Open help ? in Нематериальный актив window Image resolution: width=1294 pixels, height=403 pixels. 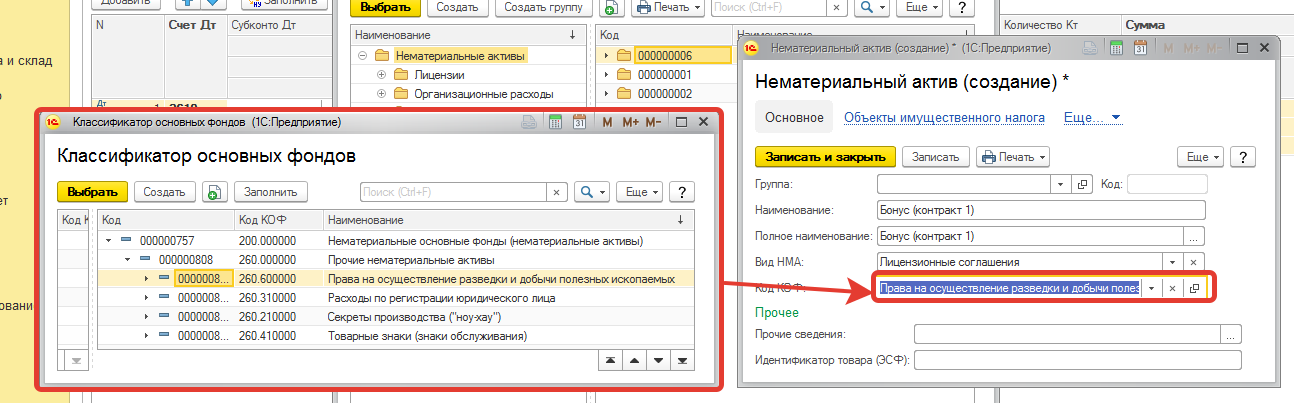[1243, 157]
